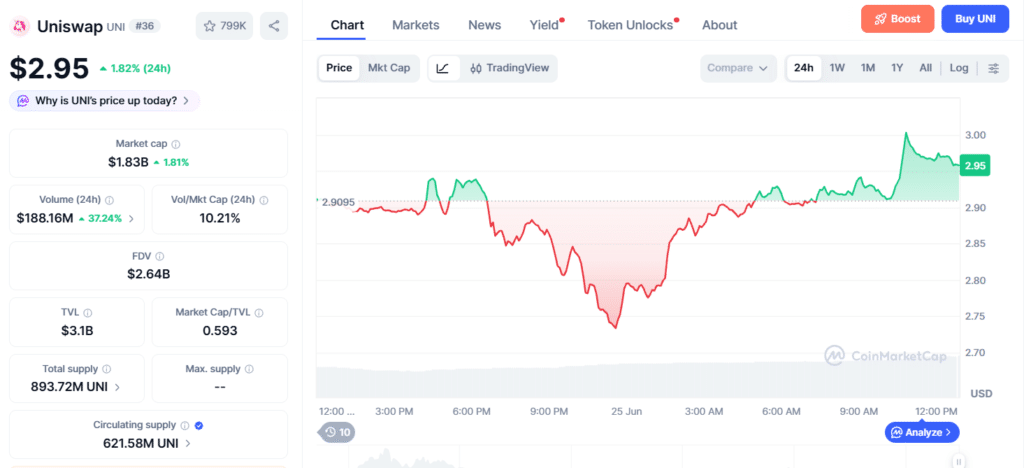Add UNI to watchlist star button
The height and width of the screenshot is (468, 1024).
(224, 26)
